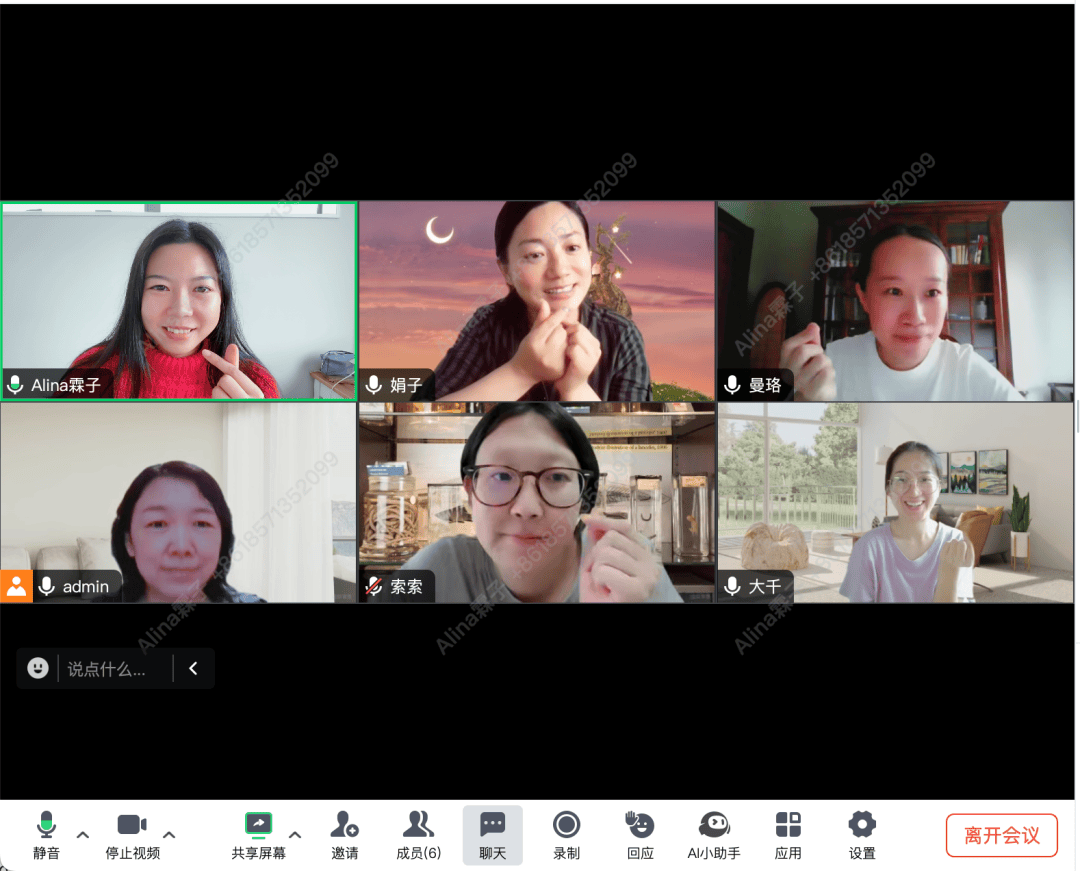Image resolution: width=1080 pixels, height=871 pixels.
Task: Open the 应用 apps icon
Action: click(x=788, y=835)
